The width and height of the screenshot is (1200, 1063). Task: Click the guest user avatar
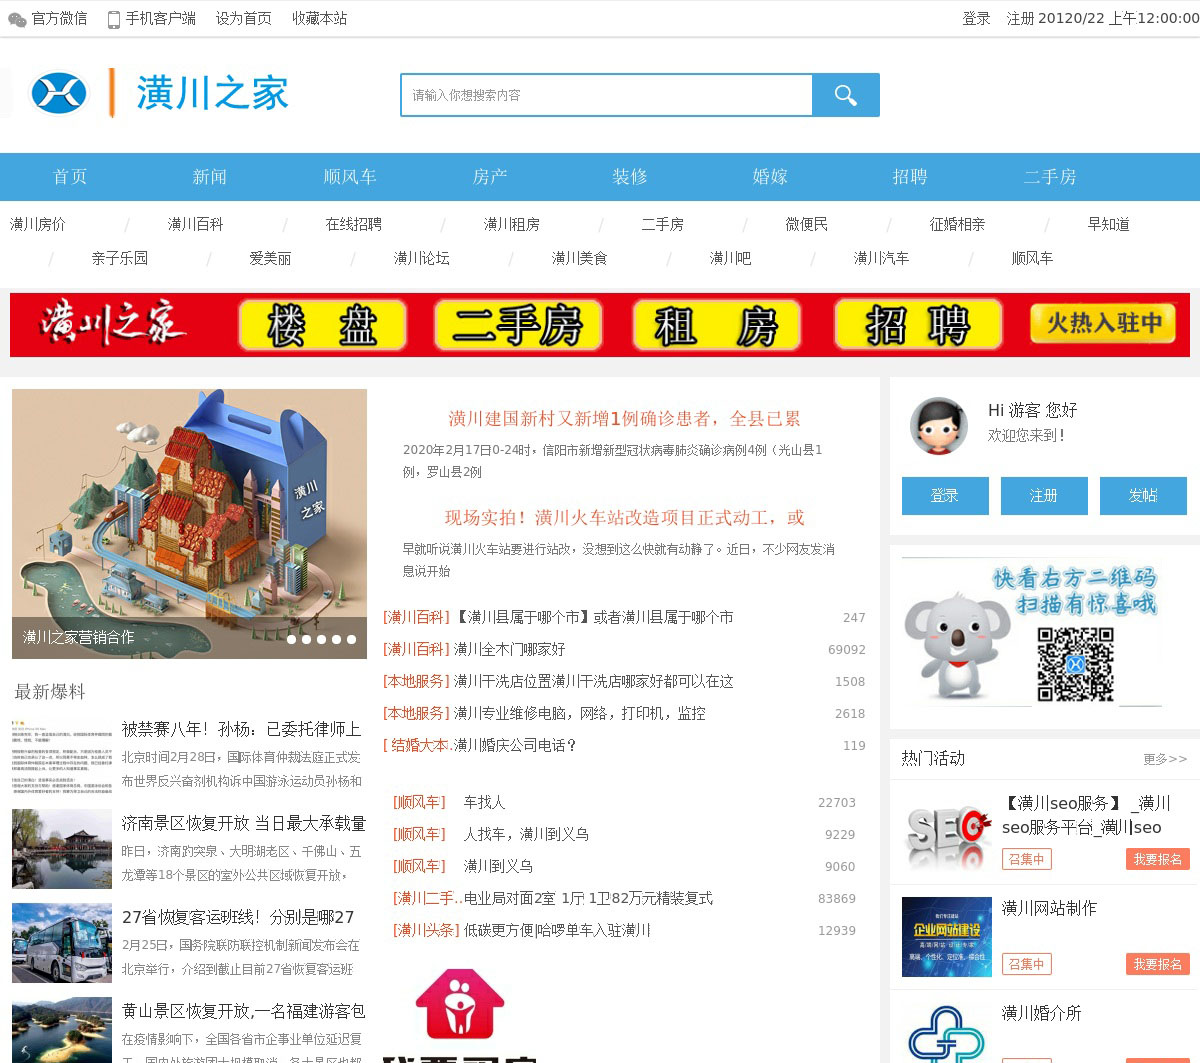pos(938,426)
